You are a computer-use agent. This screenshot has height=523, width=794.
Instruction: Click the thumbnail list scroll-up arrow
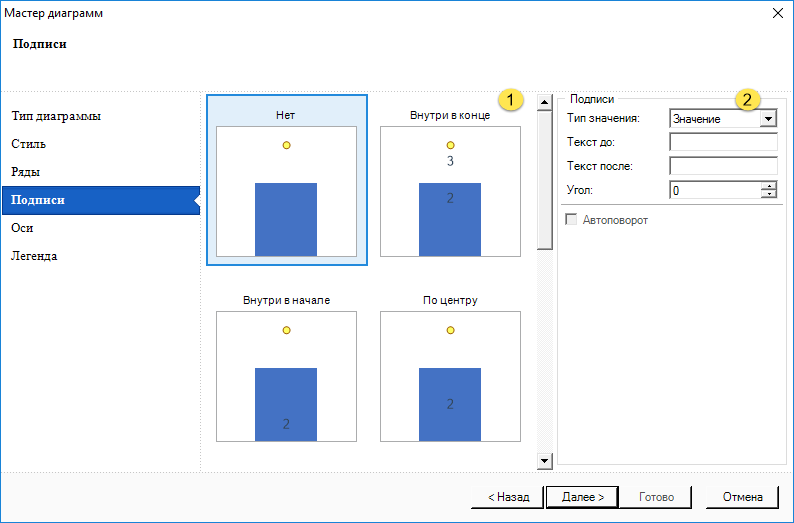tap(544, 102)
